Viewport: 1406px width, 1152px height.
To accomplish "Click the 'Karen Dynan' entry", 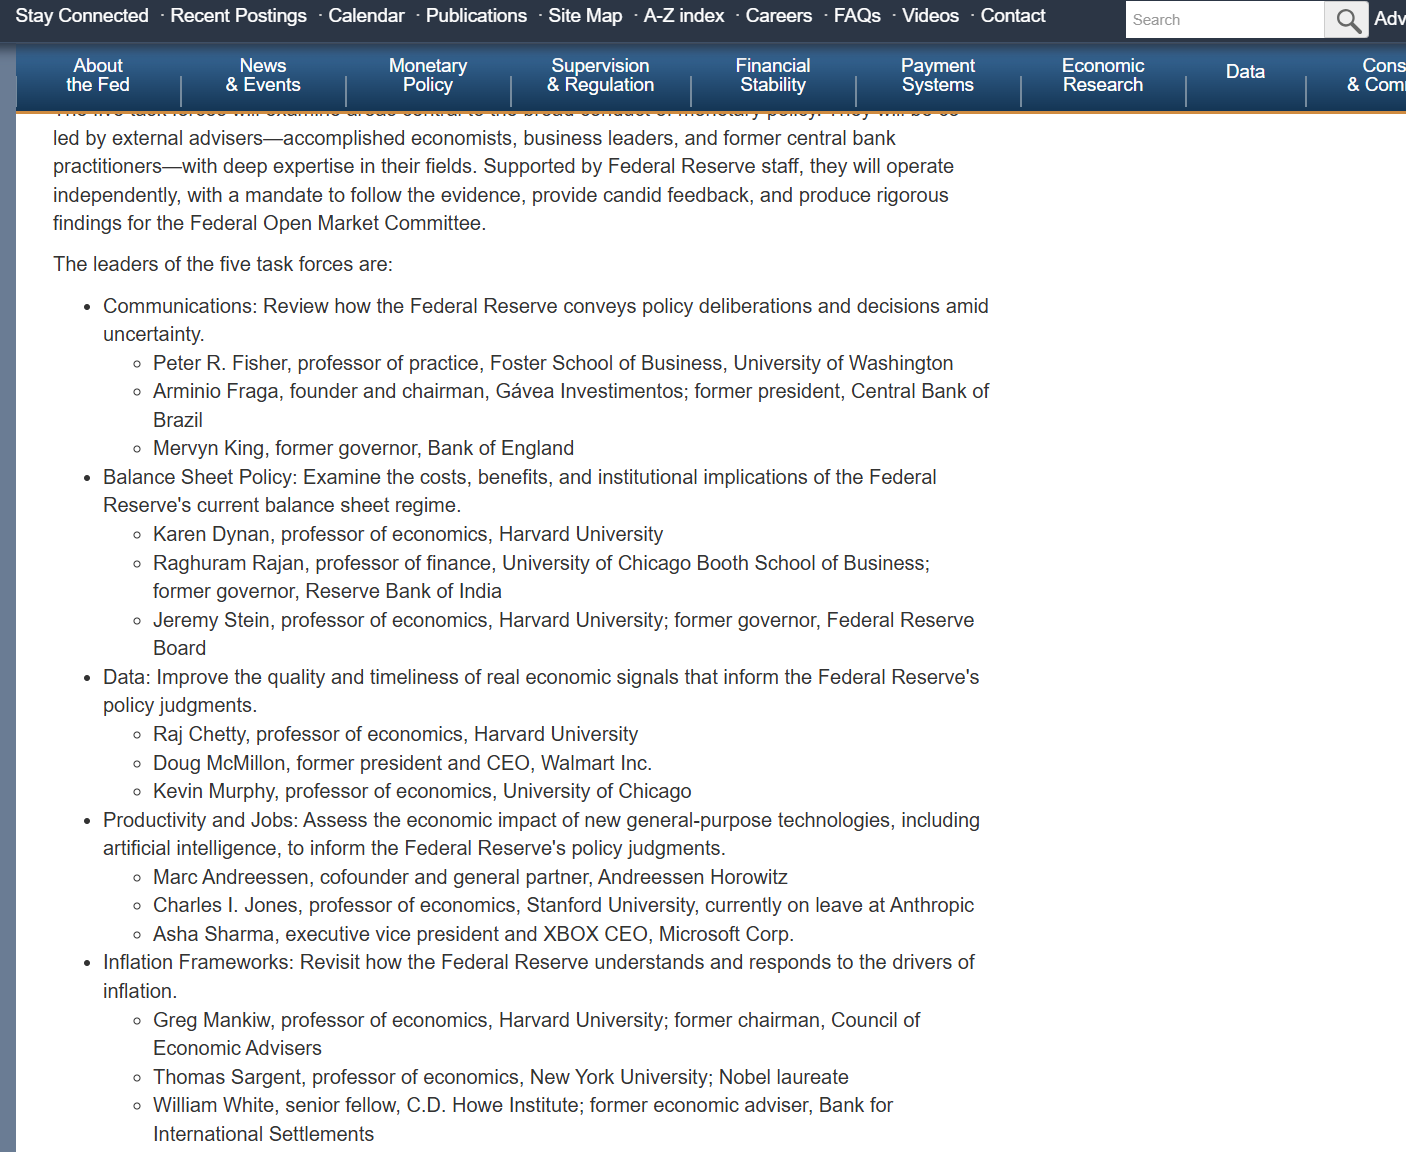I will pyautogui.click(x=408, y=534).
